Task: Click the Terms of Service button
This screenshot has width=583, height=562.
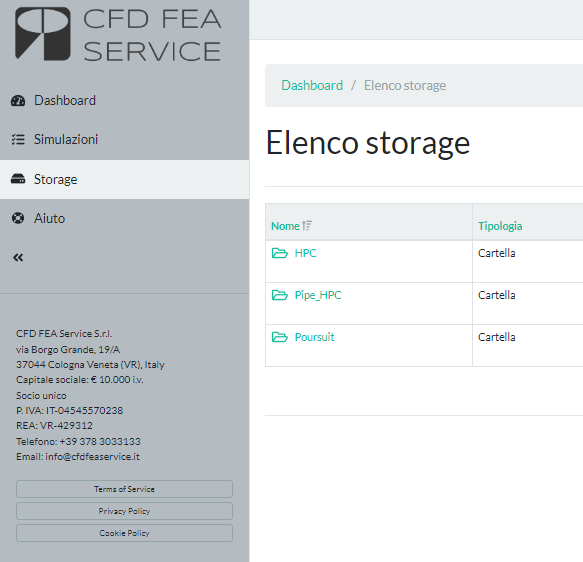Action: (x=124, y=489)
